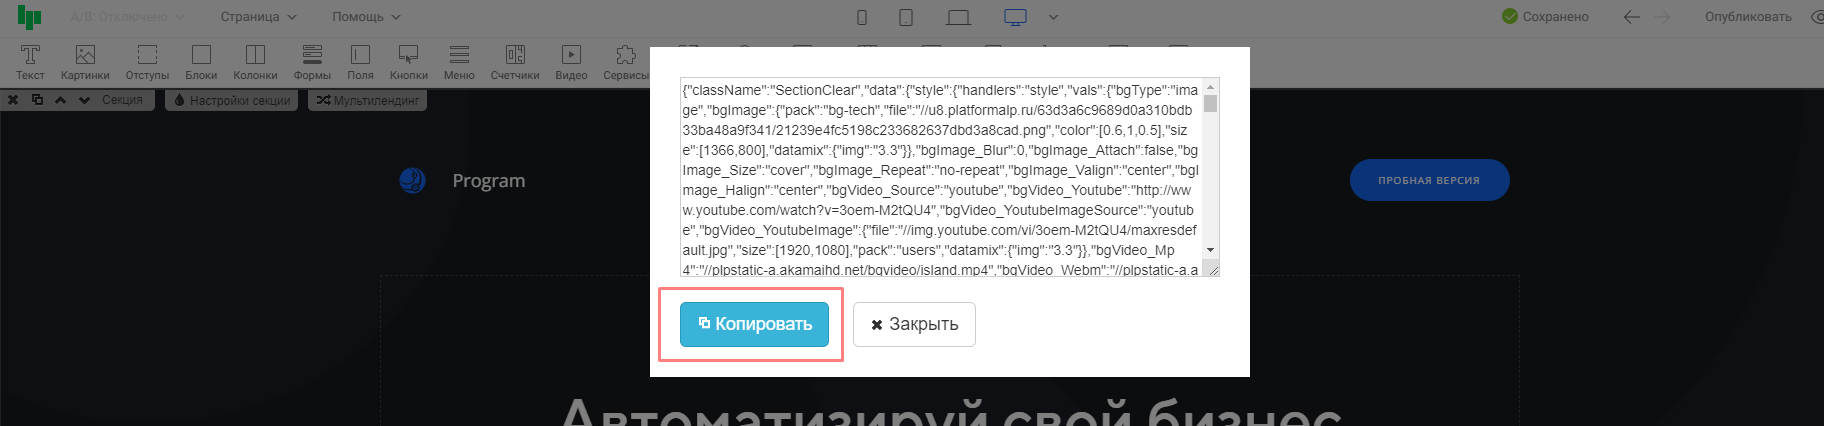The height and width of the screenshot is (426, 1824).
Task: Select the Текст (Text) tool
Action: point(30,61)
